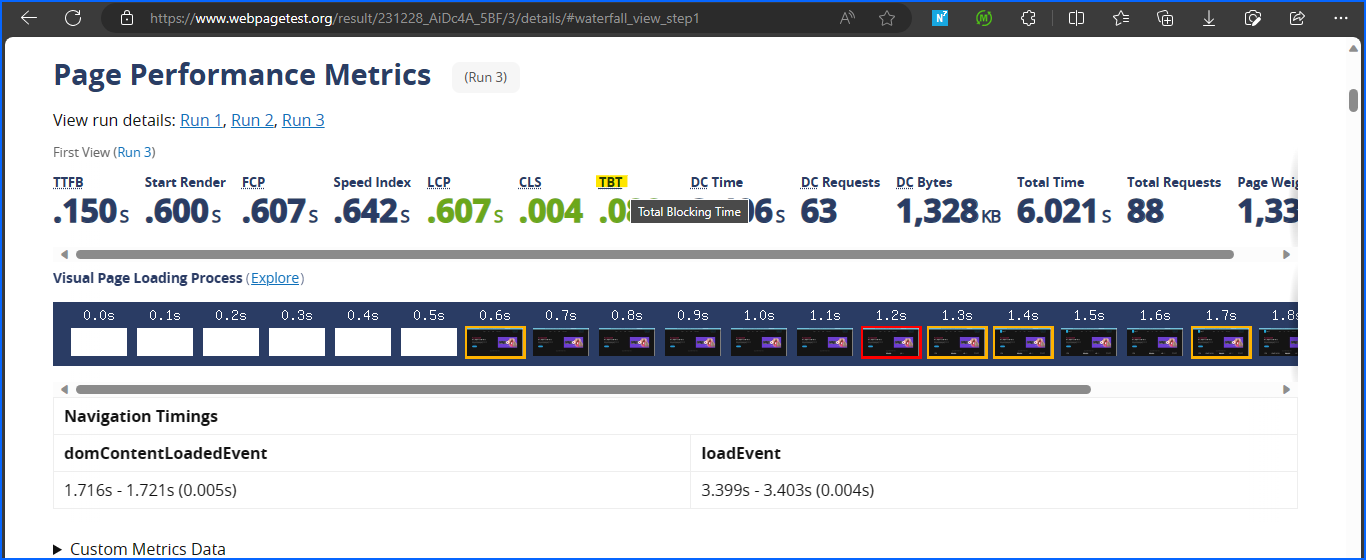This screenshot has height=560, width=1366.
Task: Toggle the Split screen icon
Action: (x=1077, y=18)
